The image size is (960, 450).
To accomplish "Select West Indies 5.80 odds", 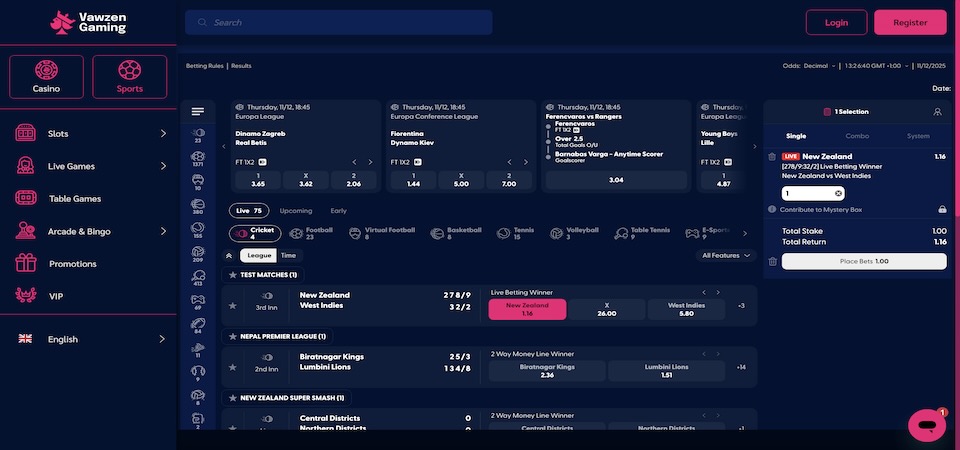I will click(686, 309).
